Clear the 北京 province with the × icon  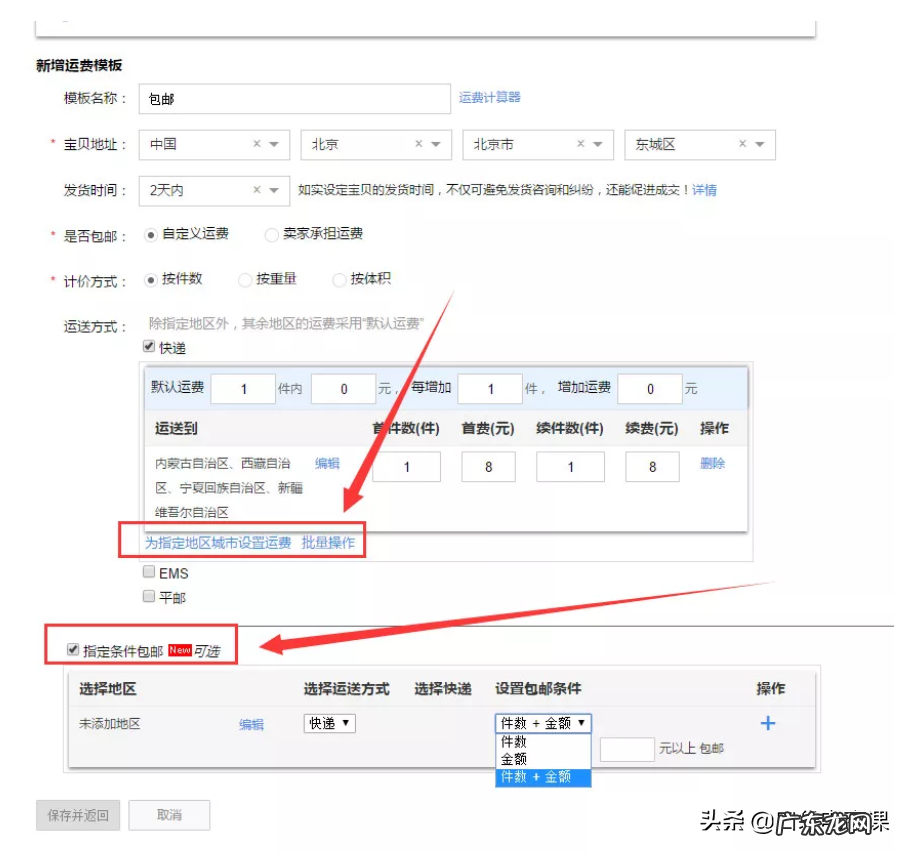coord(418,144)
